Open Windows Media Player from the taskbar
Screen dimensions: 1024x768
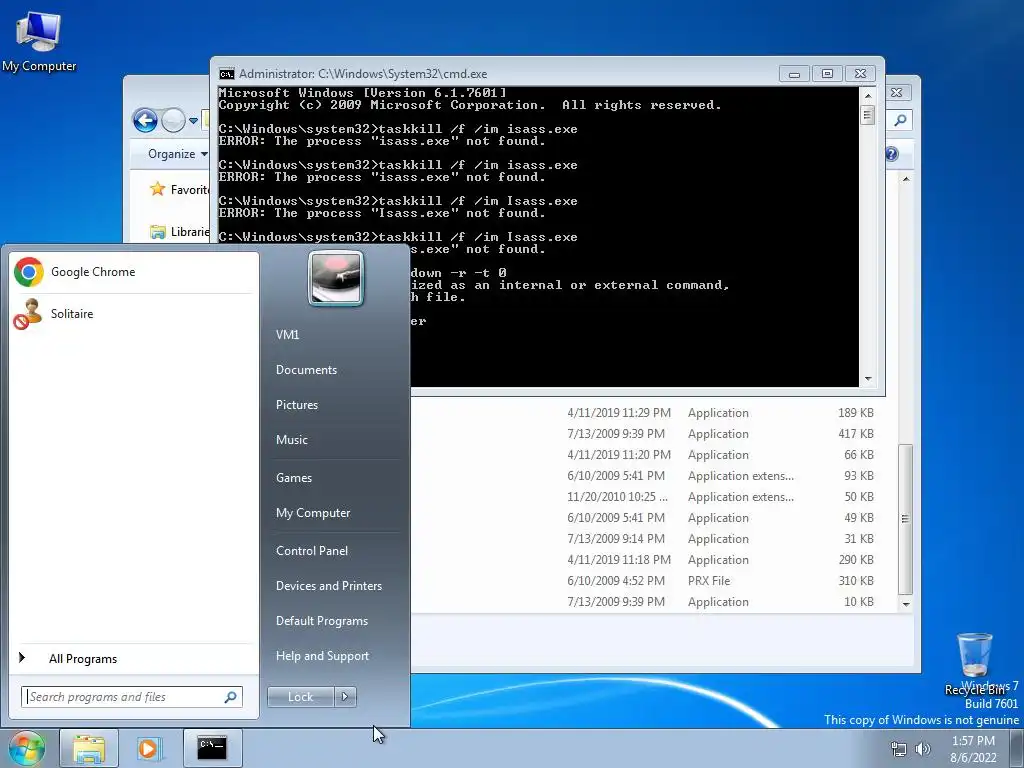pyautogui.click(x=149, y=748)
